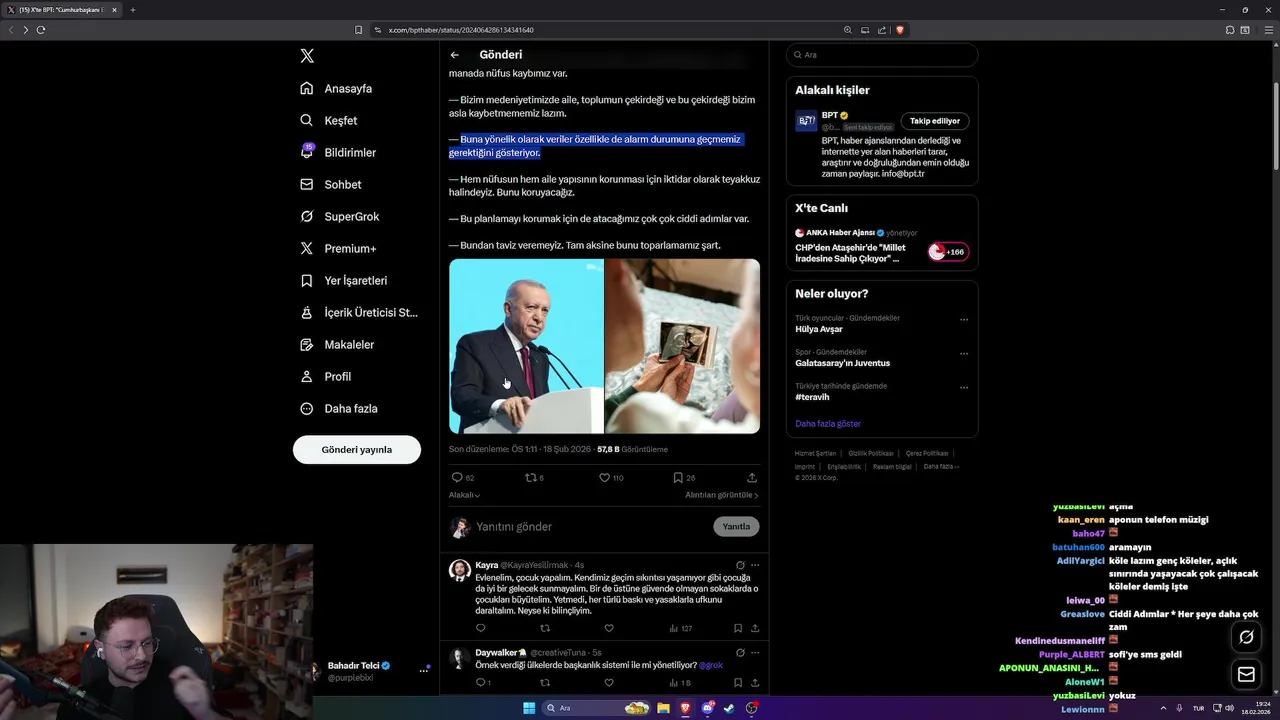Select the X'te BPT browser tab
This screenshot has width=1280, height=720.
[x=62, y=10]
